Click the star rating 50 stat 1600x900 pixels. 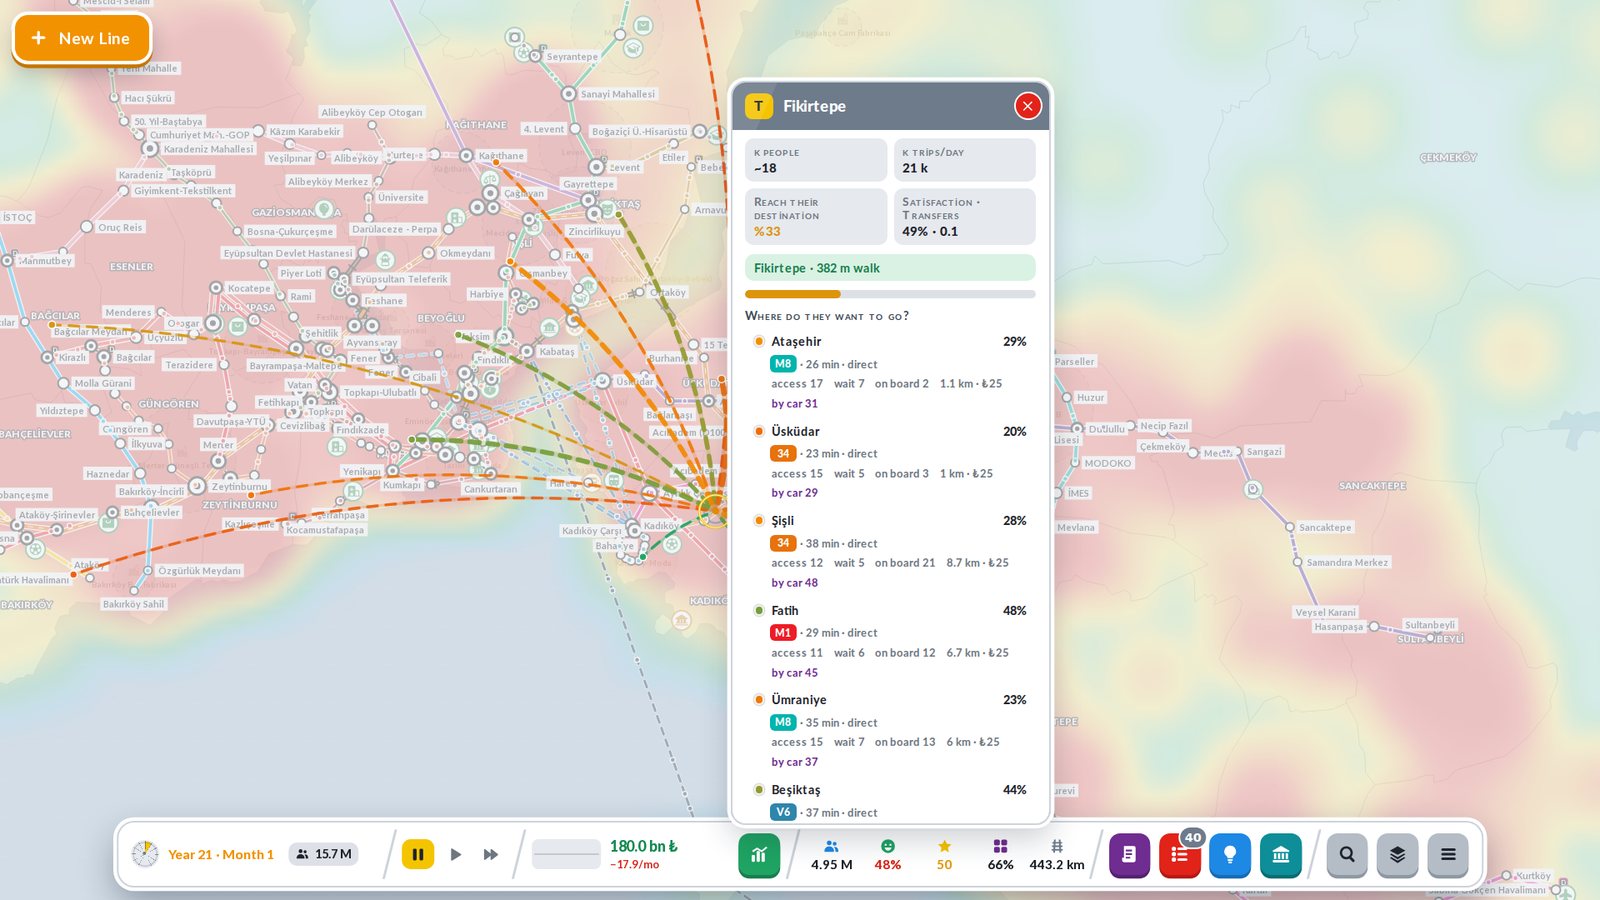944,855
